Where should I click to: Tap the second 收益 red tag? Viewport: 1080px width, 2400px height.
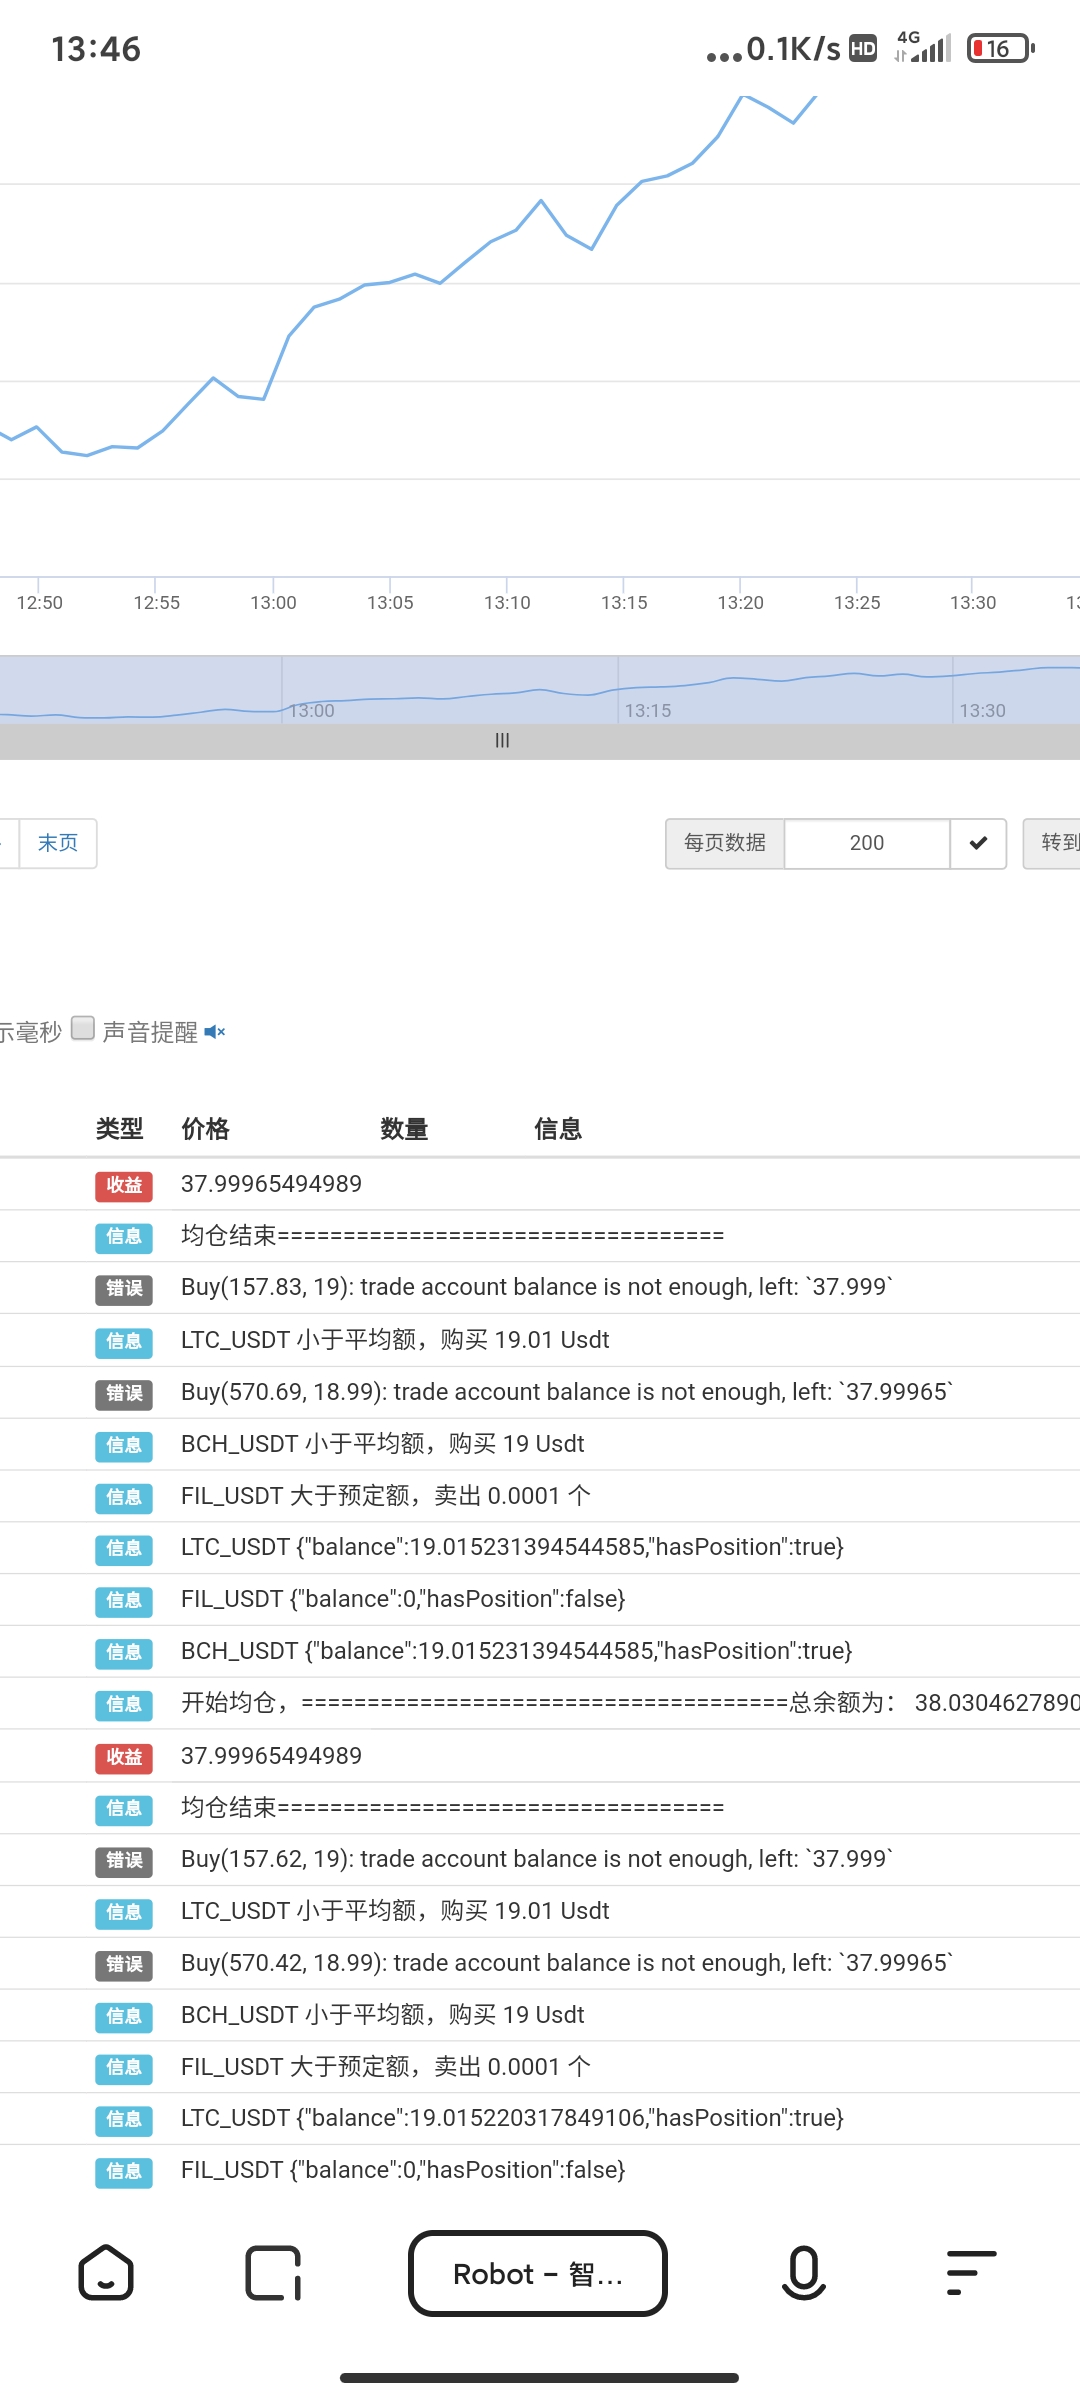[124, 1757]
